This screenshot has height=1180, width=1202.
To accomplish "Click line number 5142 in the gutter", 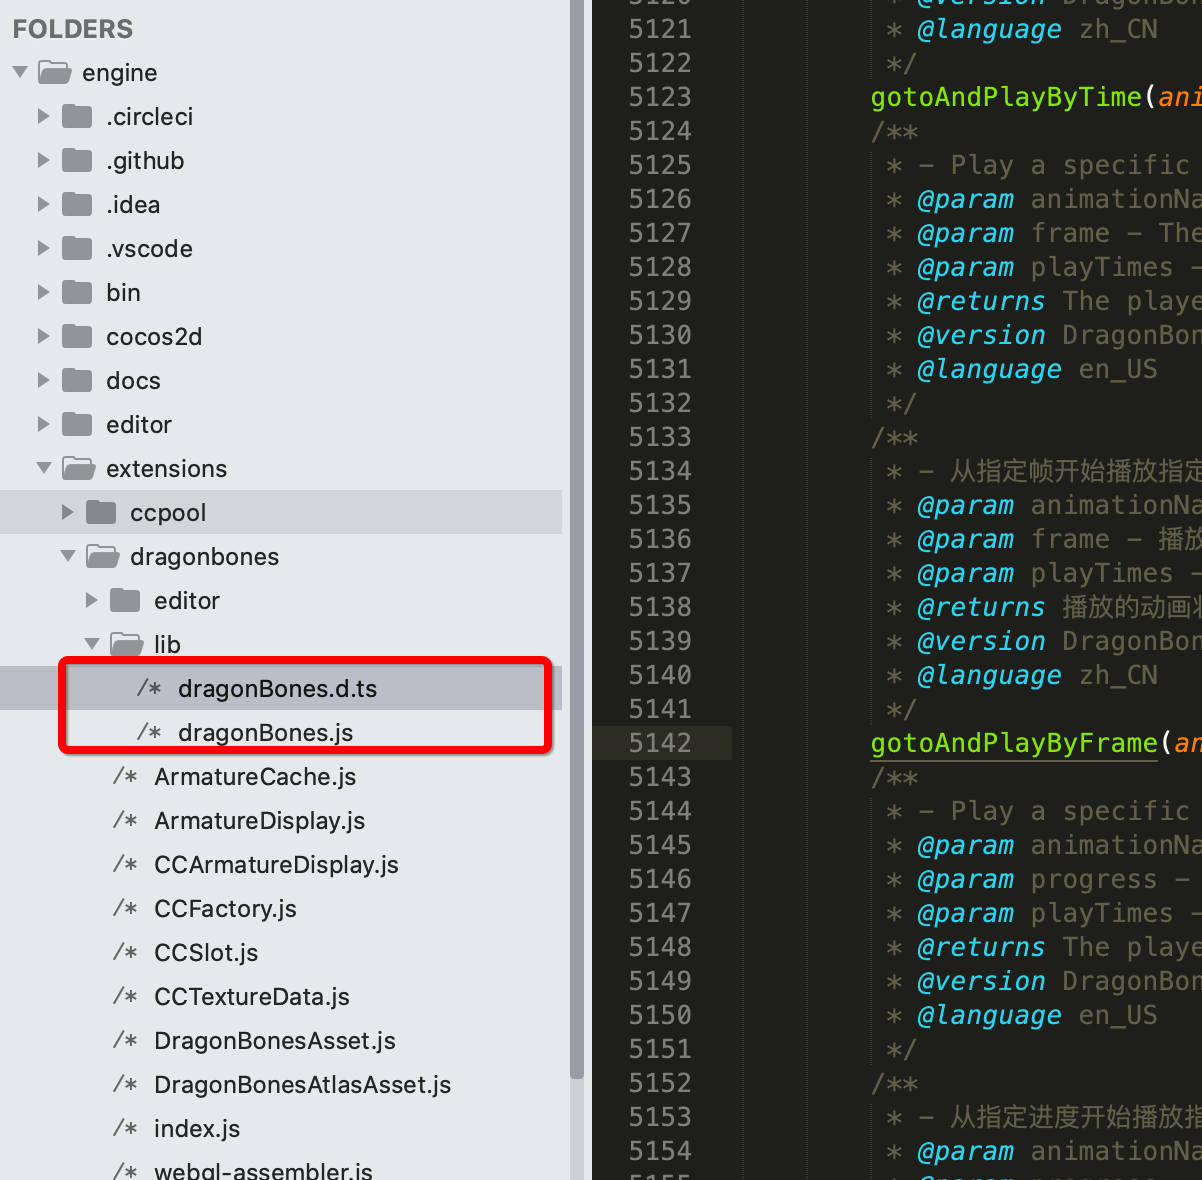I will 660,743.
